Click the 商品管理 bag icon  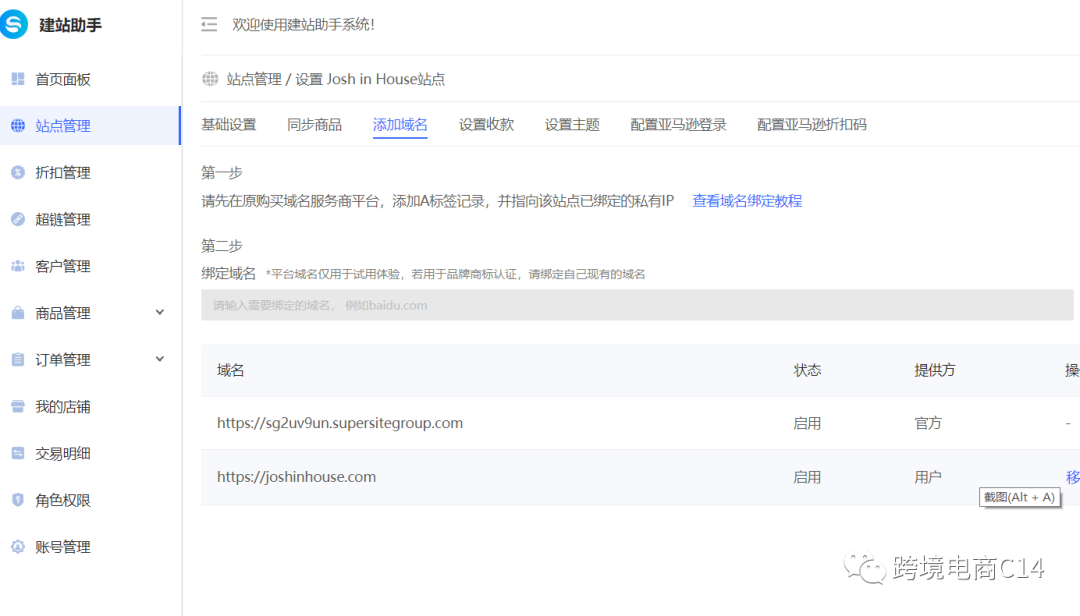pos(18,313)
